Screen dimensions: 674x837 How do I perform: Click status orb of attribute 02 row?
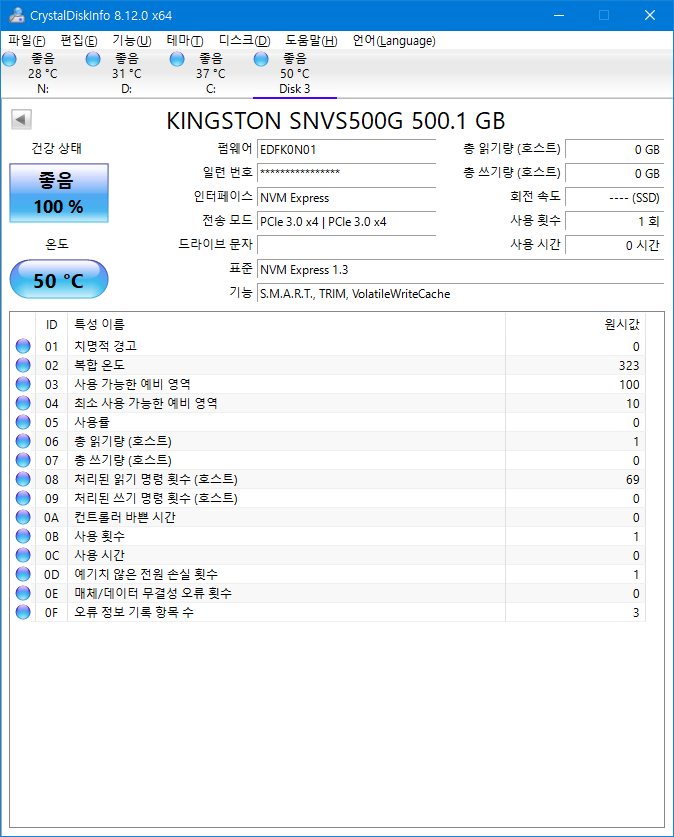(23, 365)
